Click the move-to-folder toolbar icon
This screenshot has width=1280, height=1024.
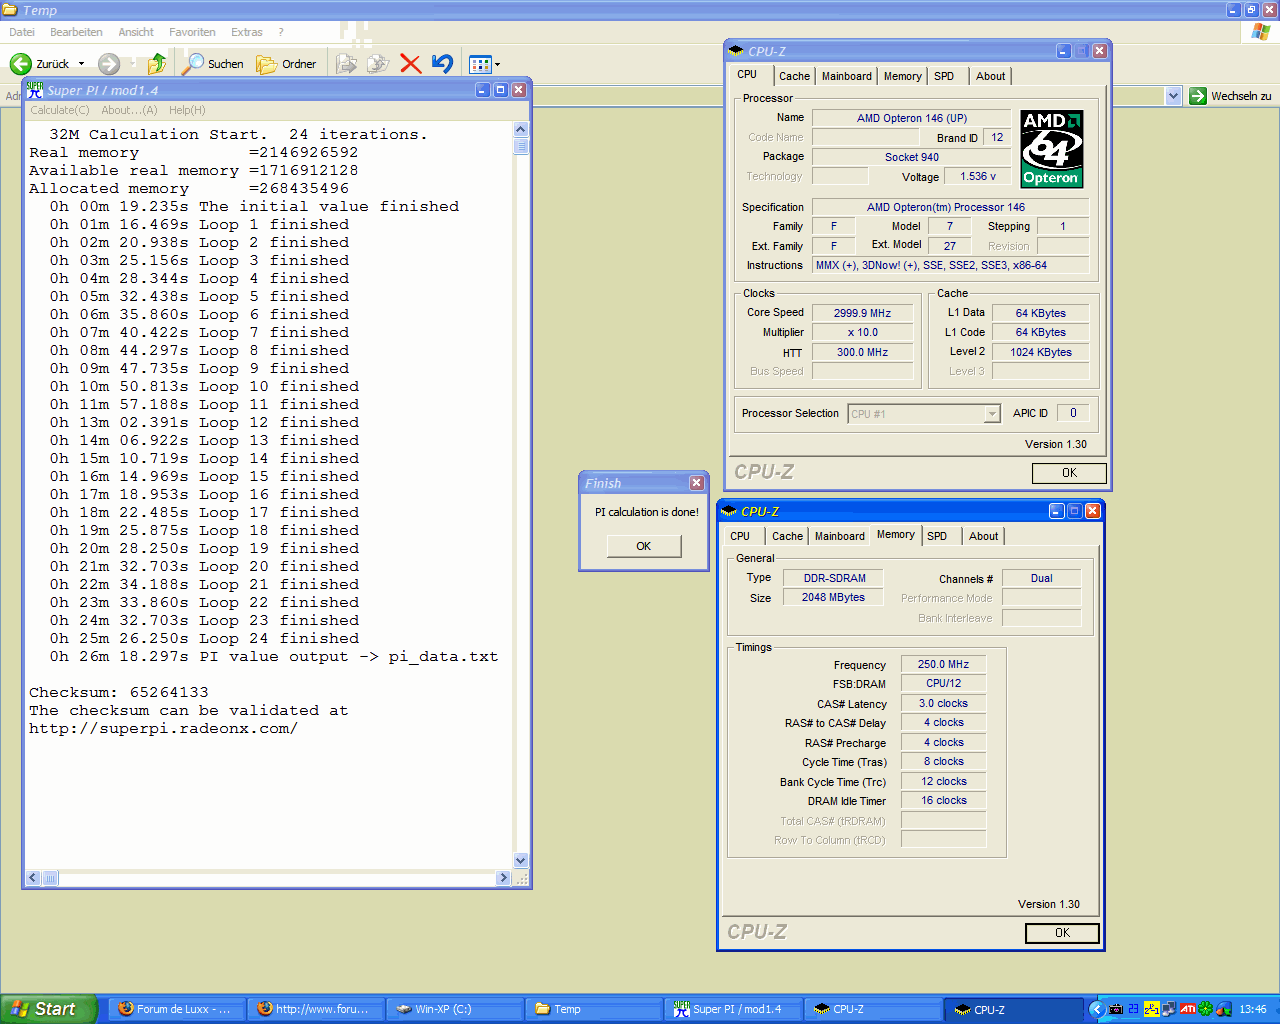coord(347,64)
